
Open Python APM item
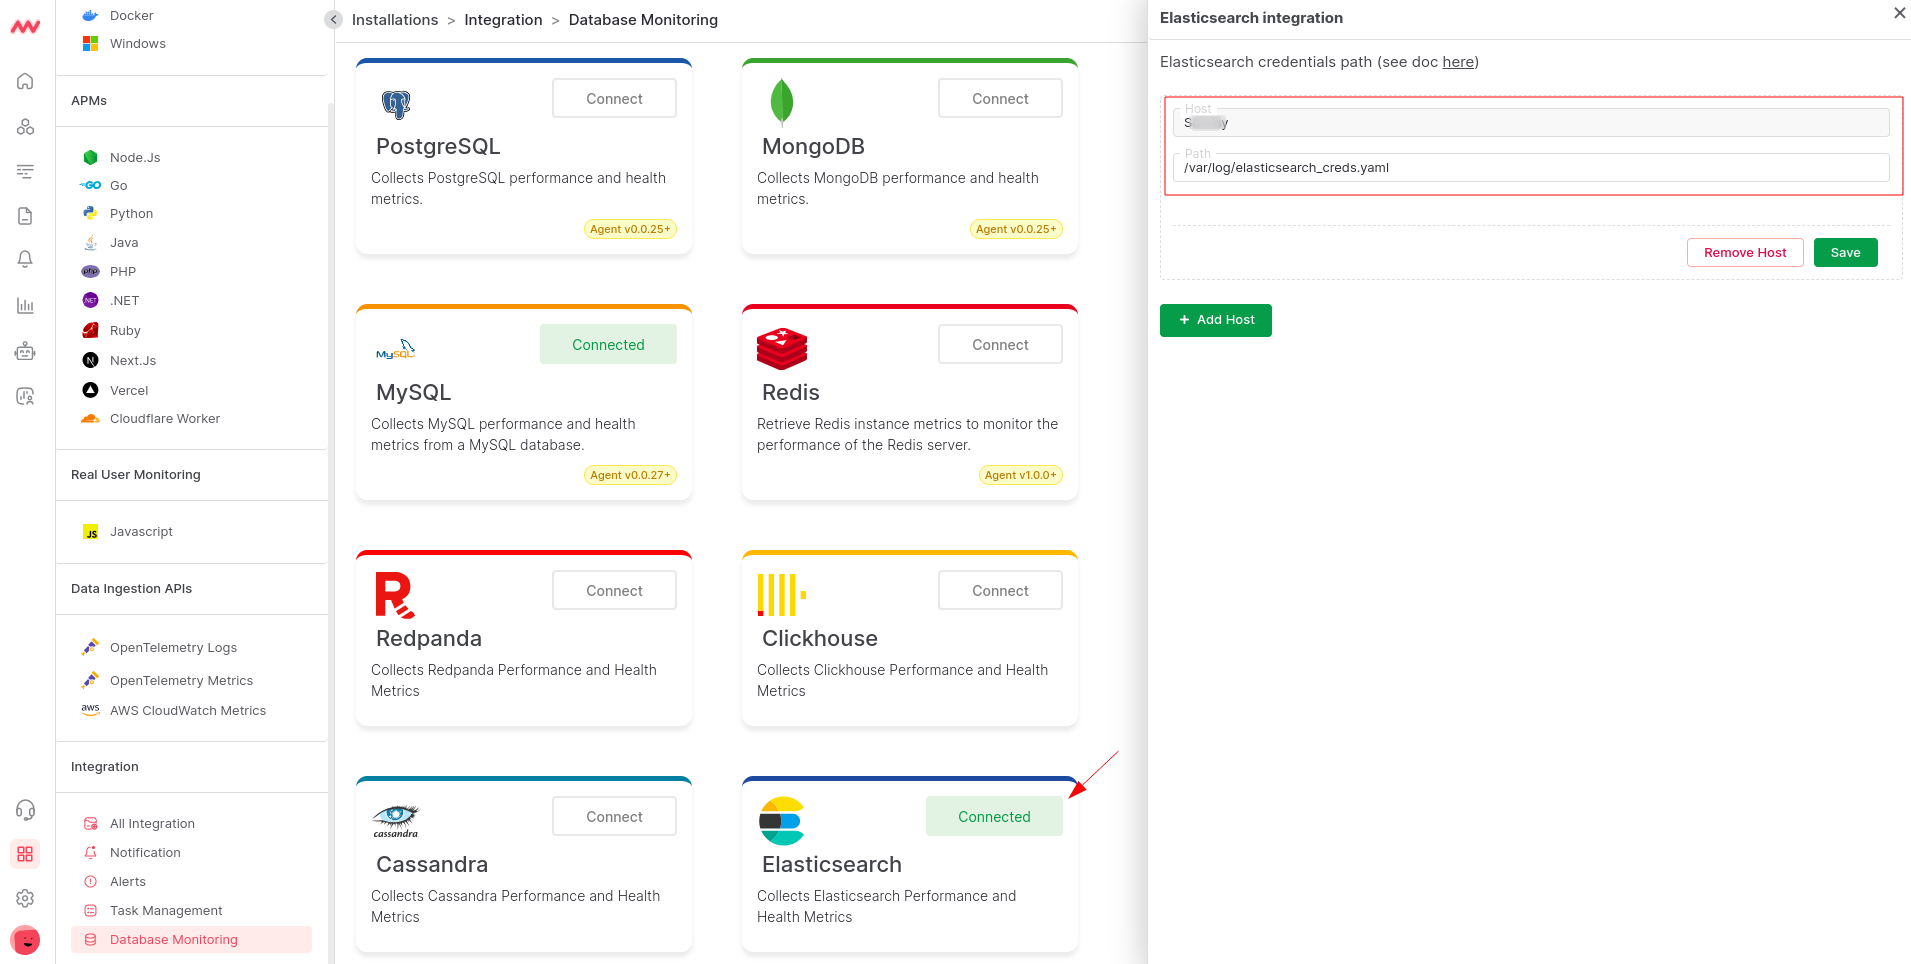click(131, 213)
